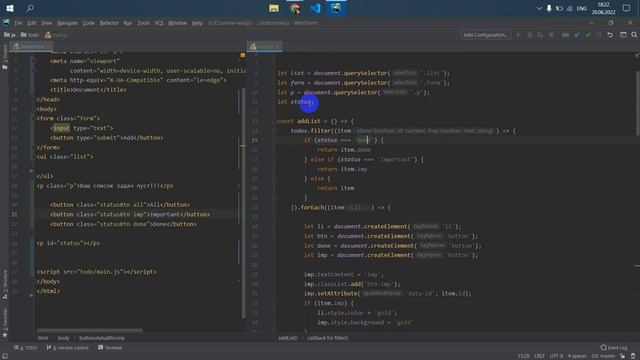640x360 pixels.
Task: Show hidden system tray icons
Action: pos(539,8)
